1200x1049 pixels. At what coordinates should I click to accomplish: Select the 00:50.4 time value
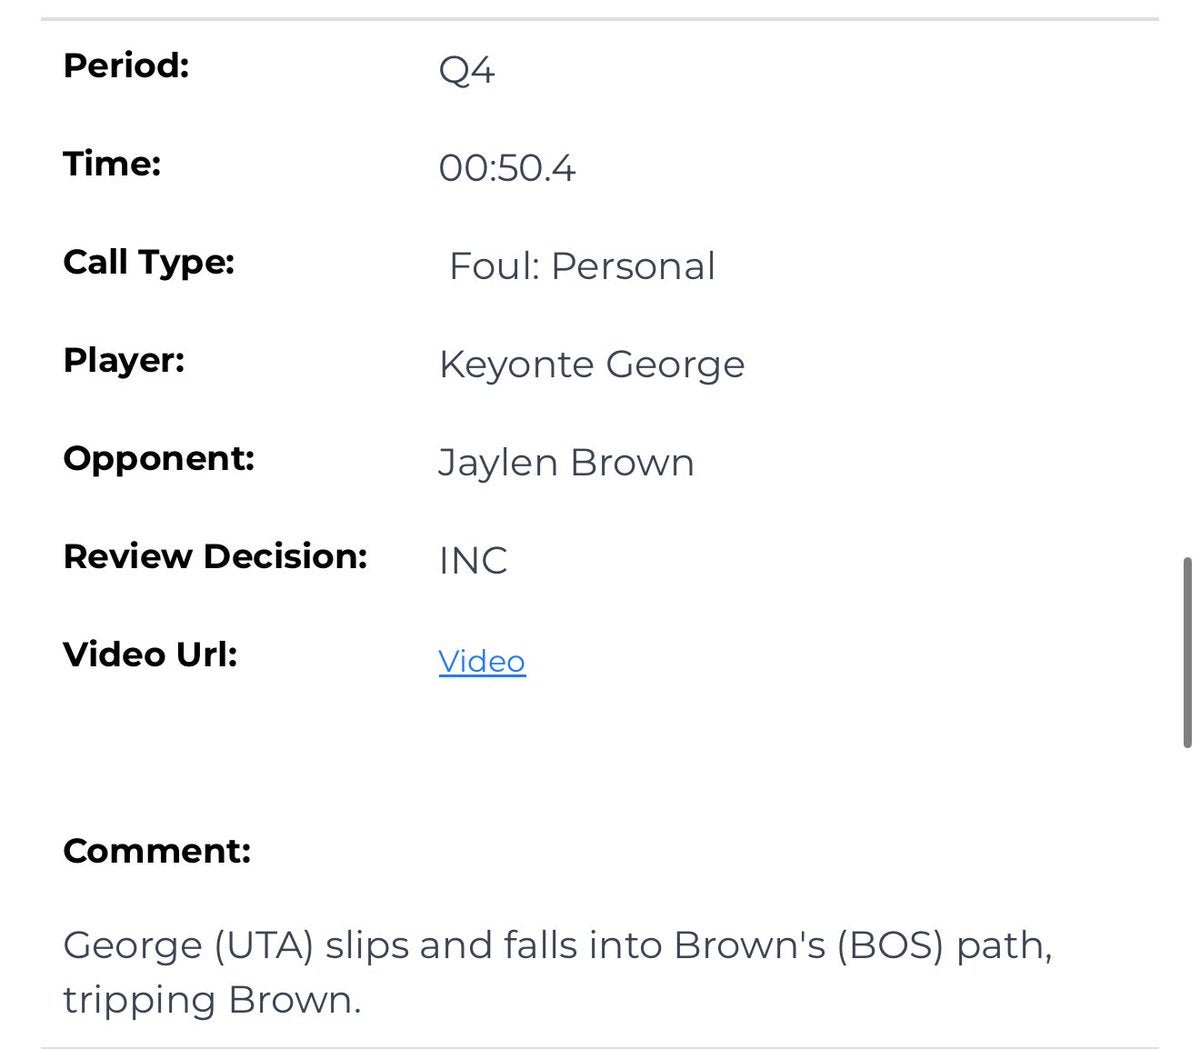tap(506, 168)
